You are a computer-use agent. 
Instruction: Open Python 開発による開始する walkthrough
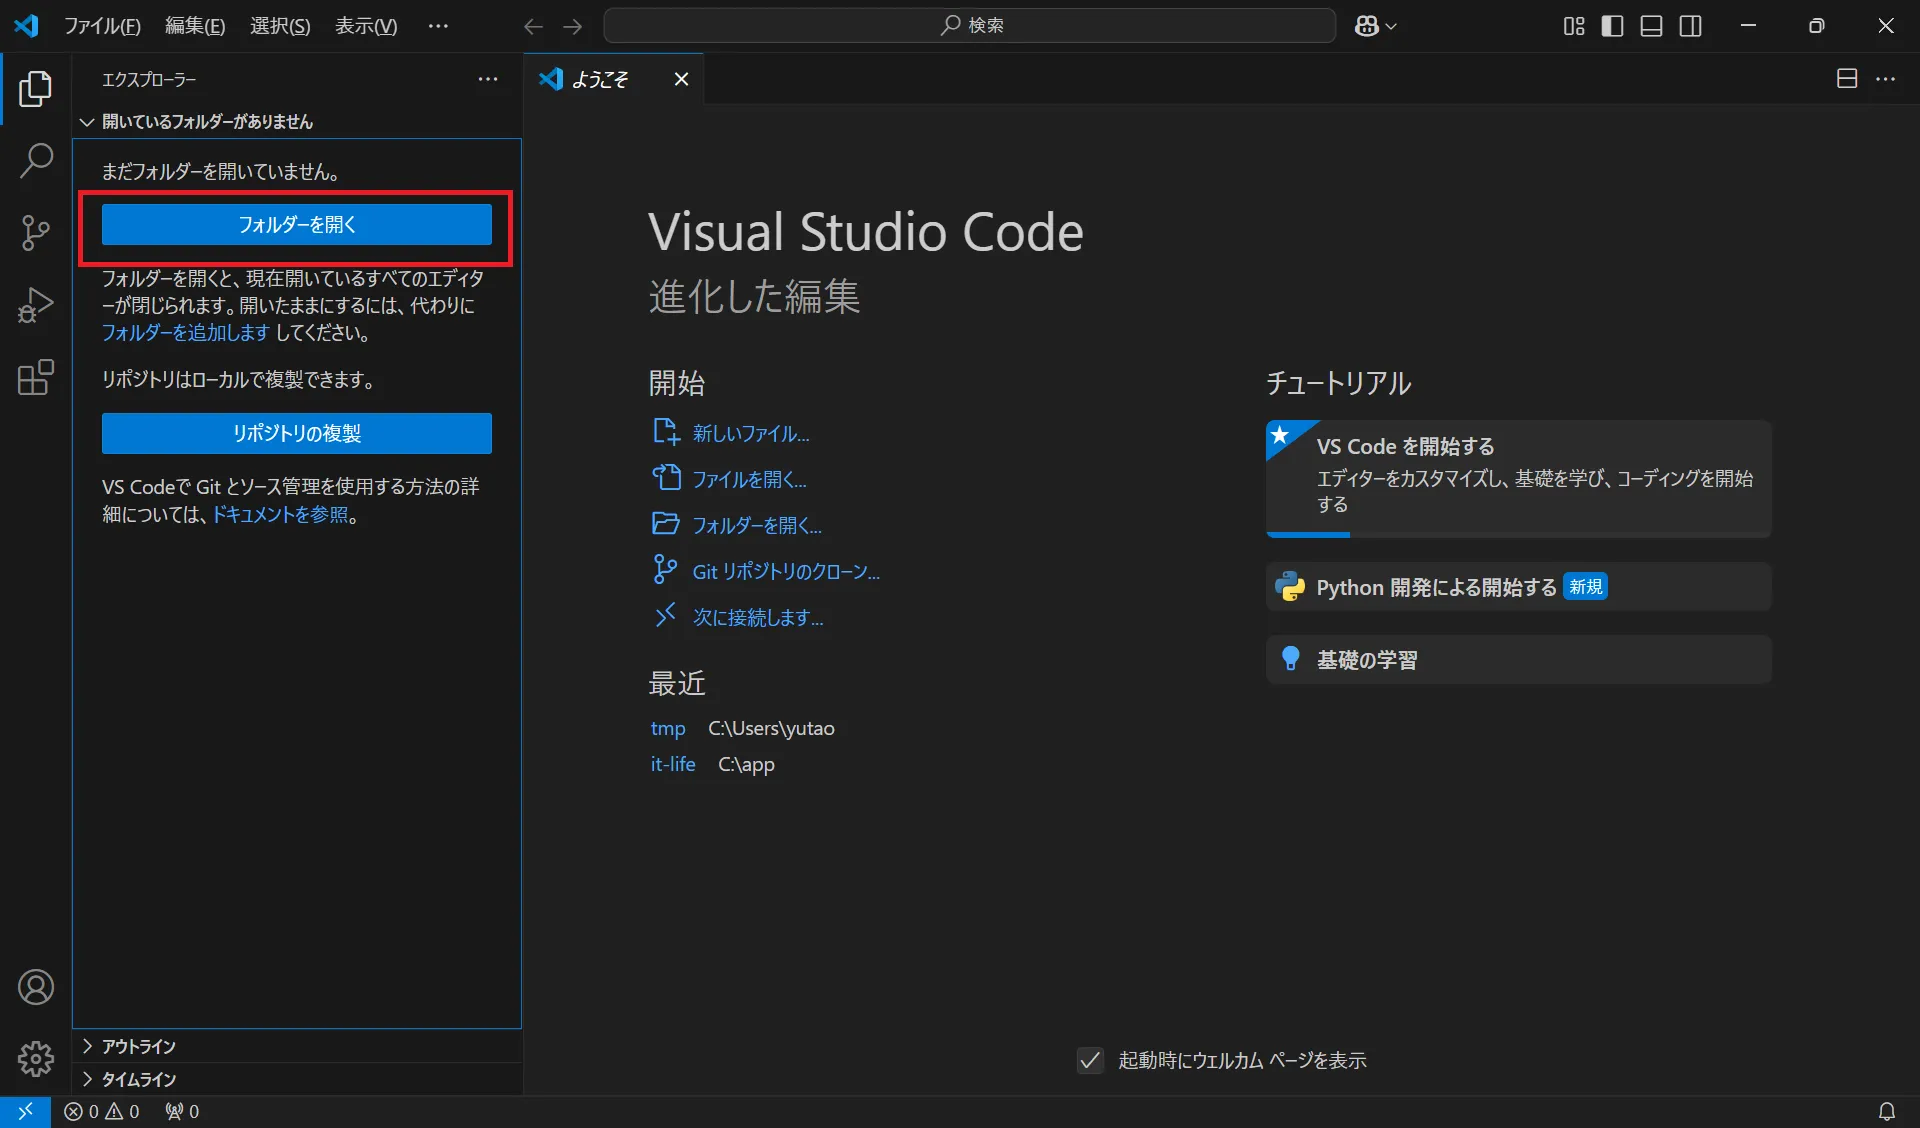click(x=1519, y=587)
